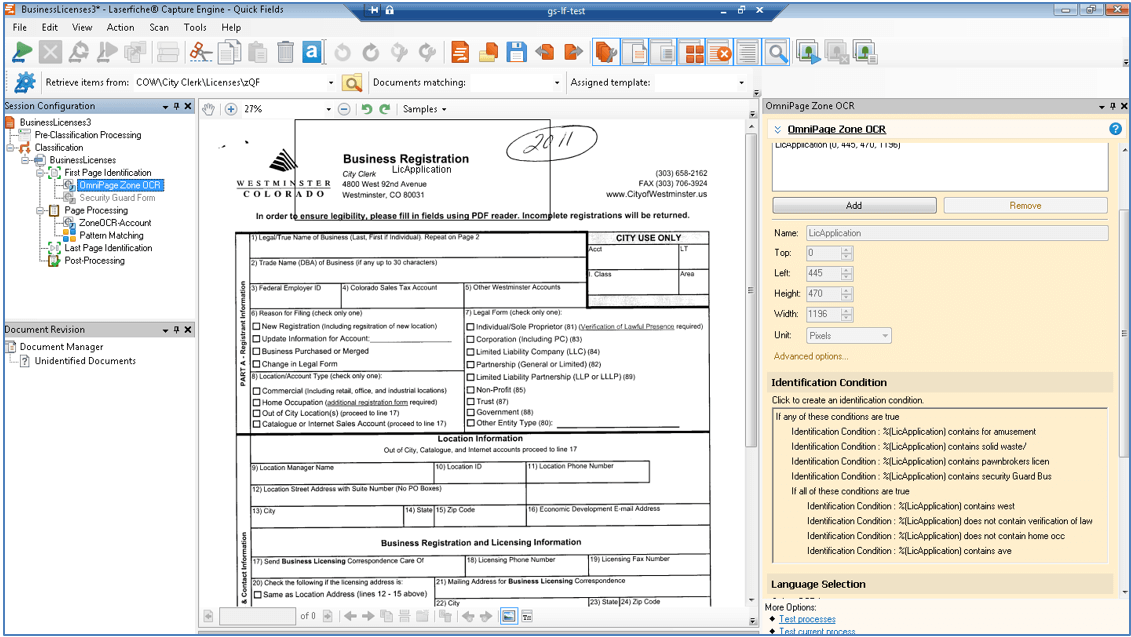Click the green run session arrow icon
This screenshot has height=637, width=1131.
[22, 53]
